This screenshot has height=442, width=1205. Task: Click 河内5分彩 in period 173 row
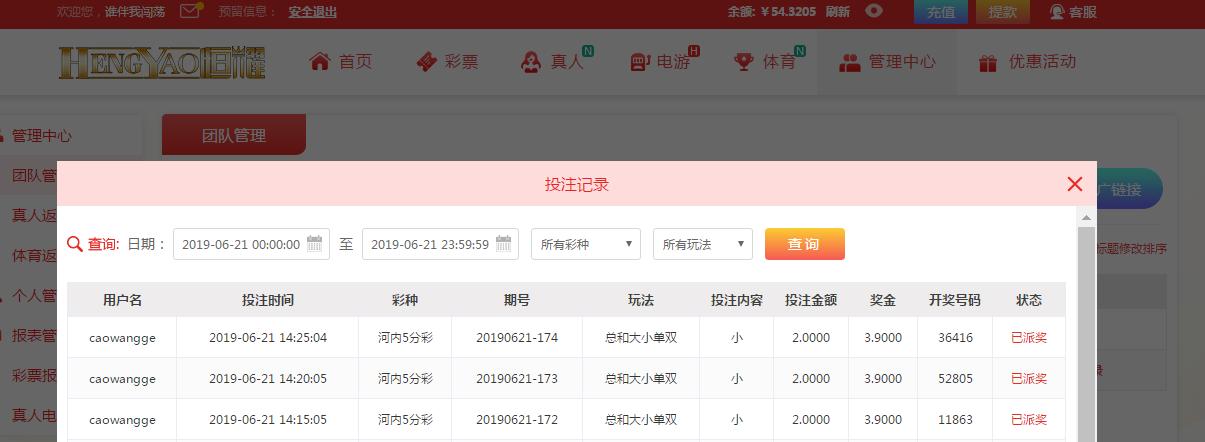point(405,379)
